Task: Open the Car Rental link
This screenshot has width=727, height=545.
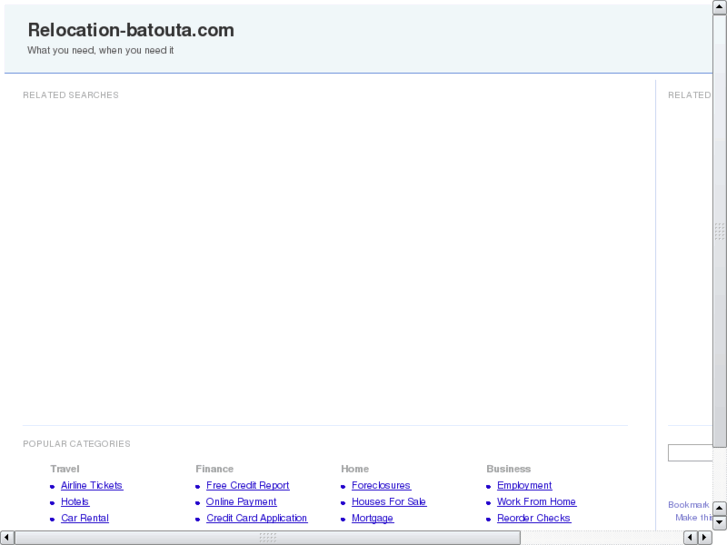Action: [85, 518]
